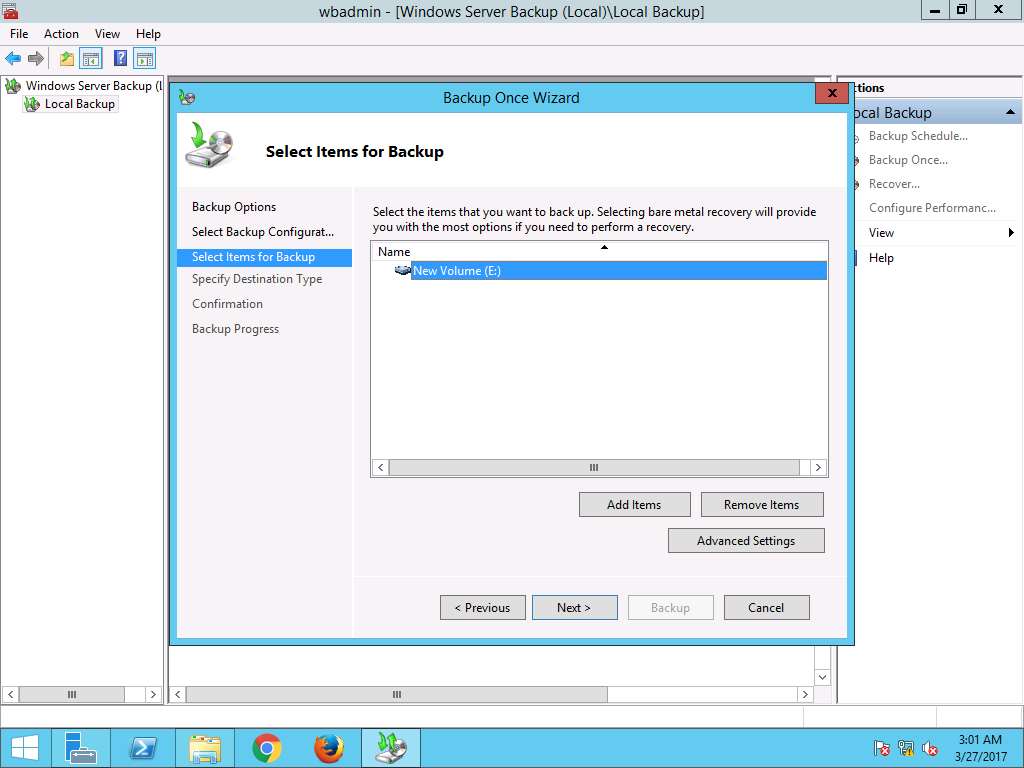Proceed with the Next button

(x=574, y=607)
